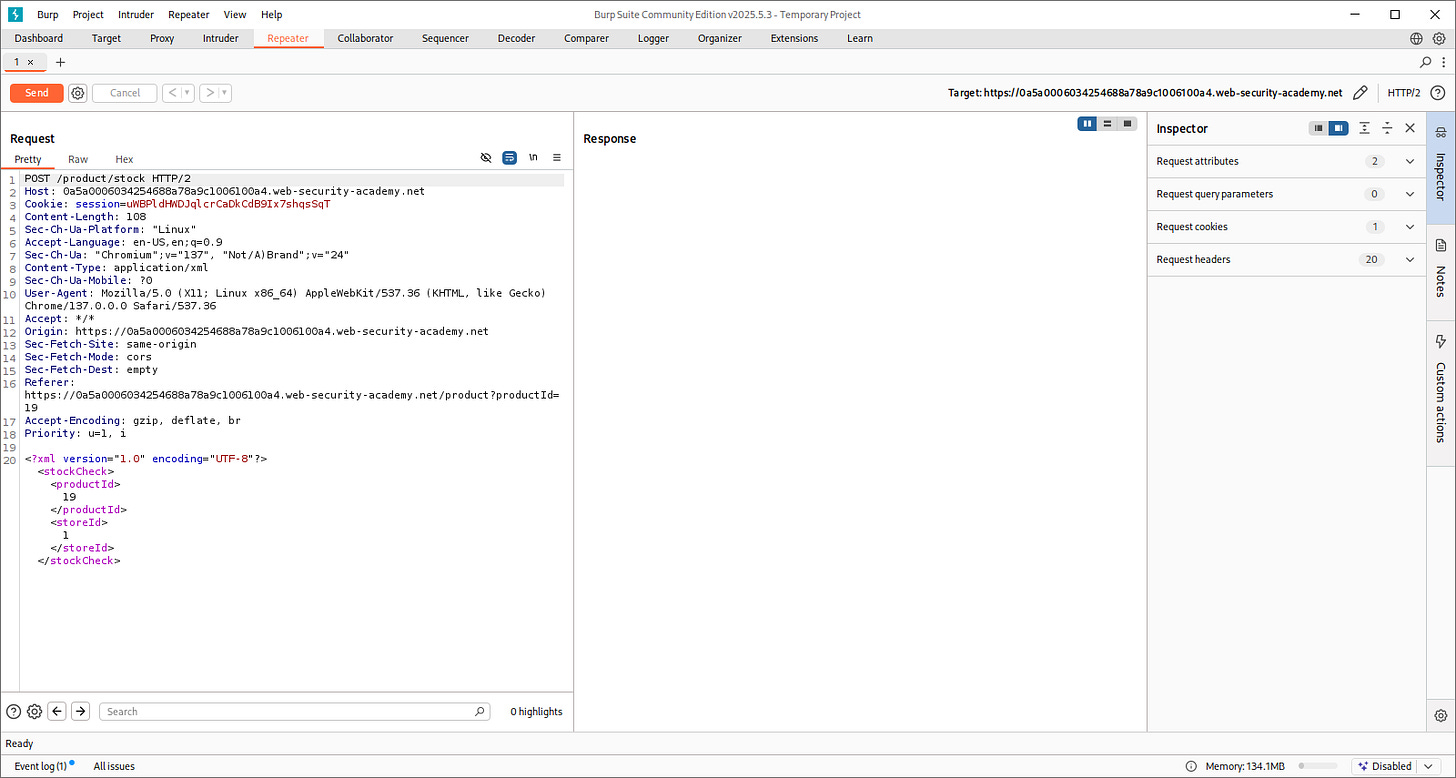Open the history back dropdown arrow

point(187,93)
